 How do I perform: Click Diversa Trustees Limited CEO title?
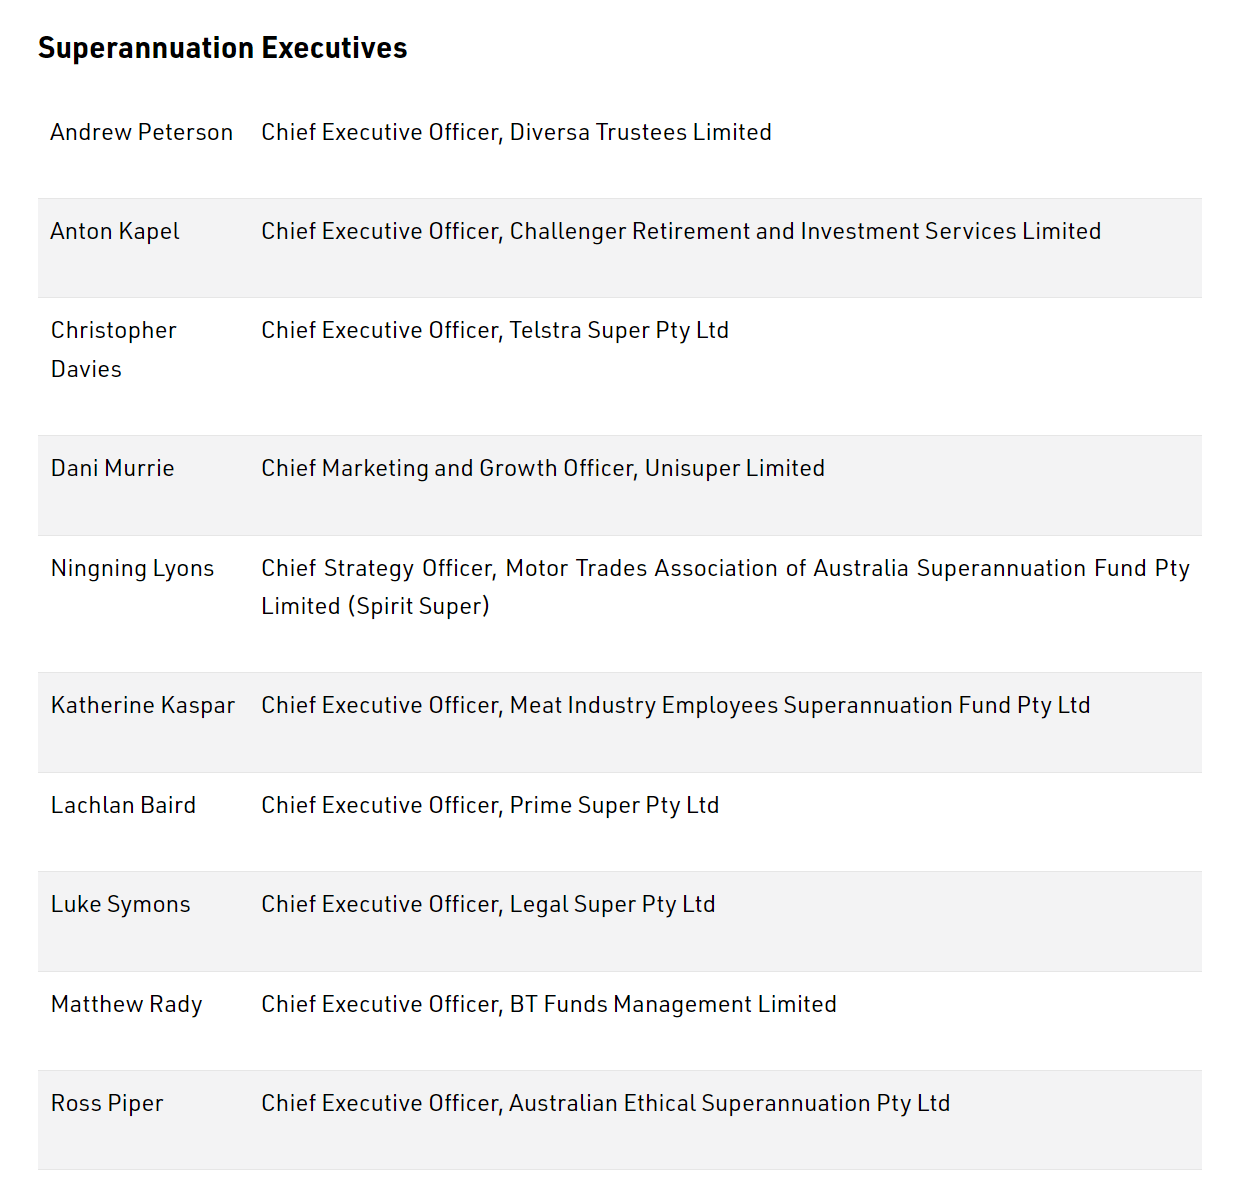point(516,132)
